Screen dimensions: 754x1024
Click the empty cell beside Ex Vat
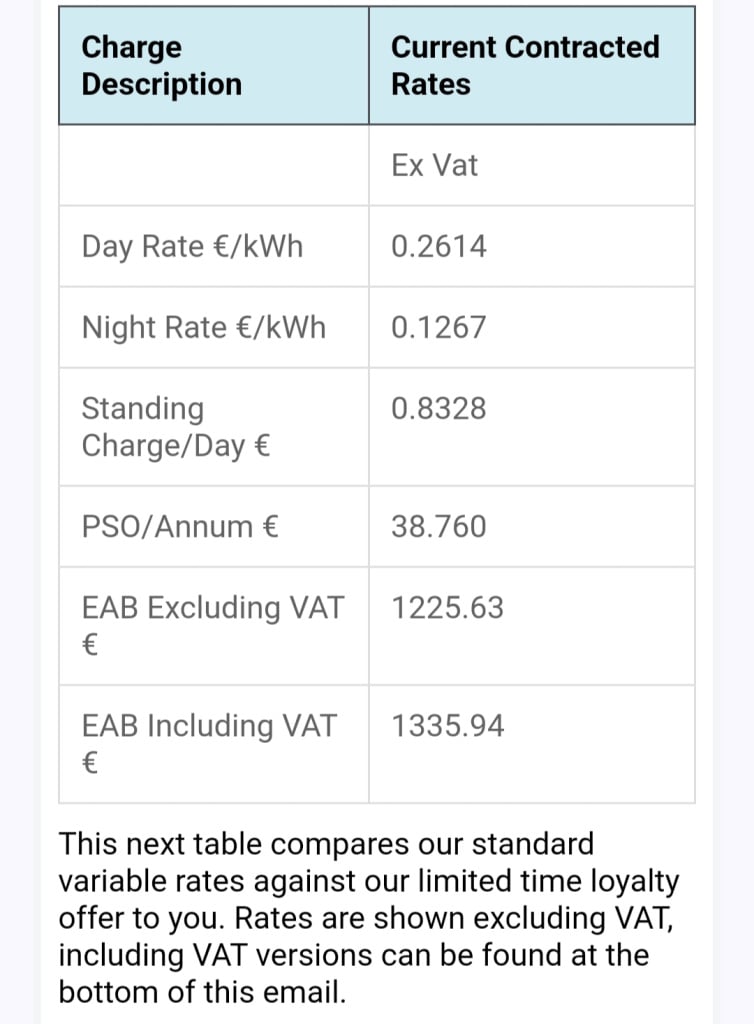point(213,165)
